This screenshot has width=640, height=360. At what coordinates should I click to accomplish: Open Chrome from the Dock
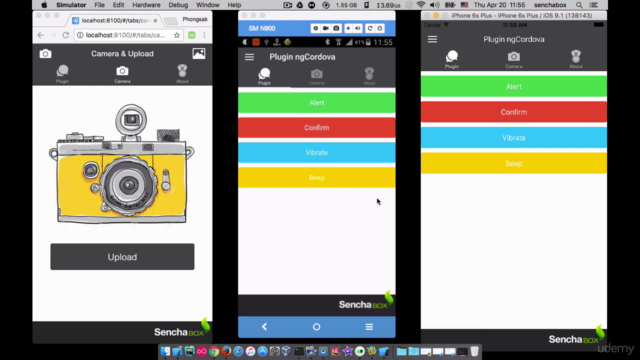coord(214,351)
